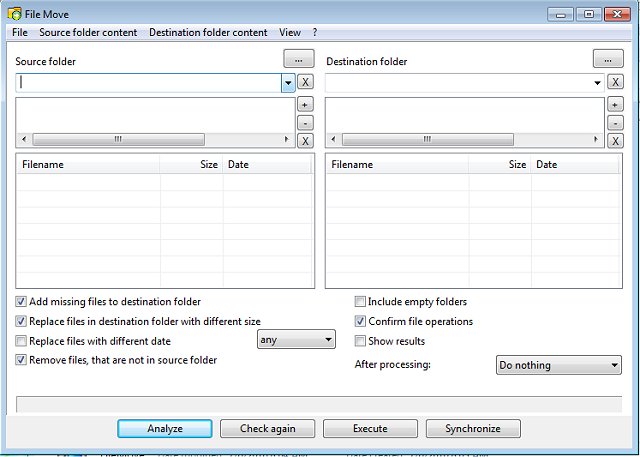Click the Synchronize button
Viewport: 640px width, 457px height.
(474, 428)
